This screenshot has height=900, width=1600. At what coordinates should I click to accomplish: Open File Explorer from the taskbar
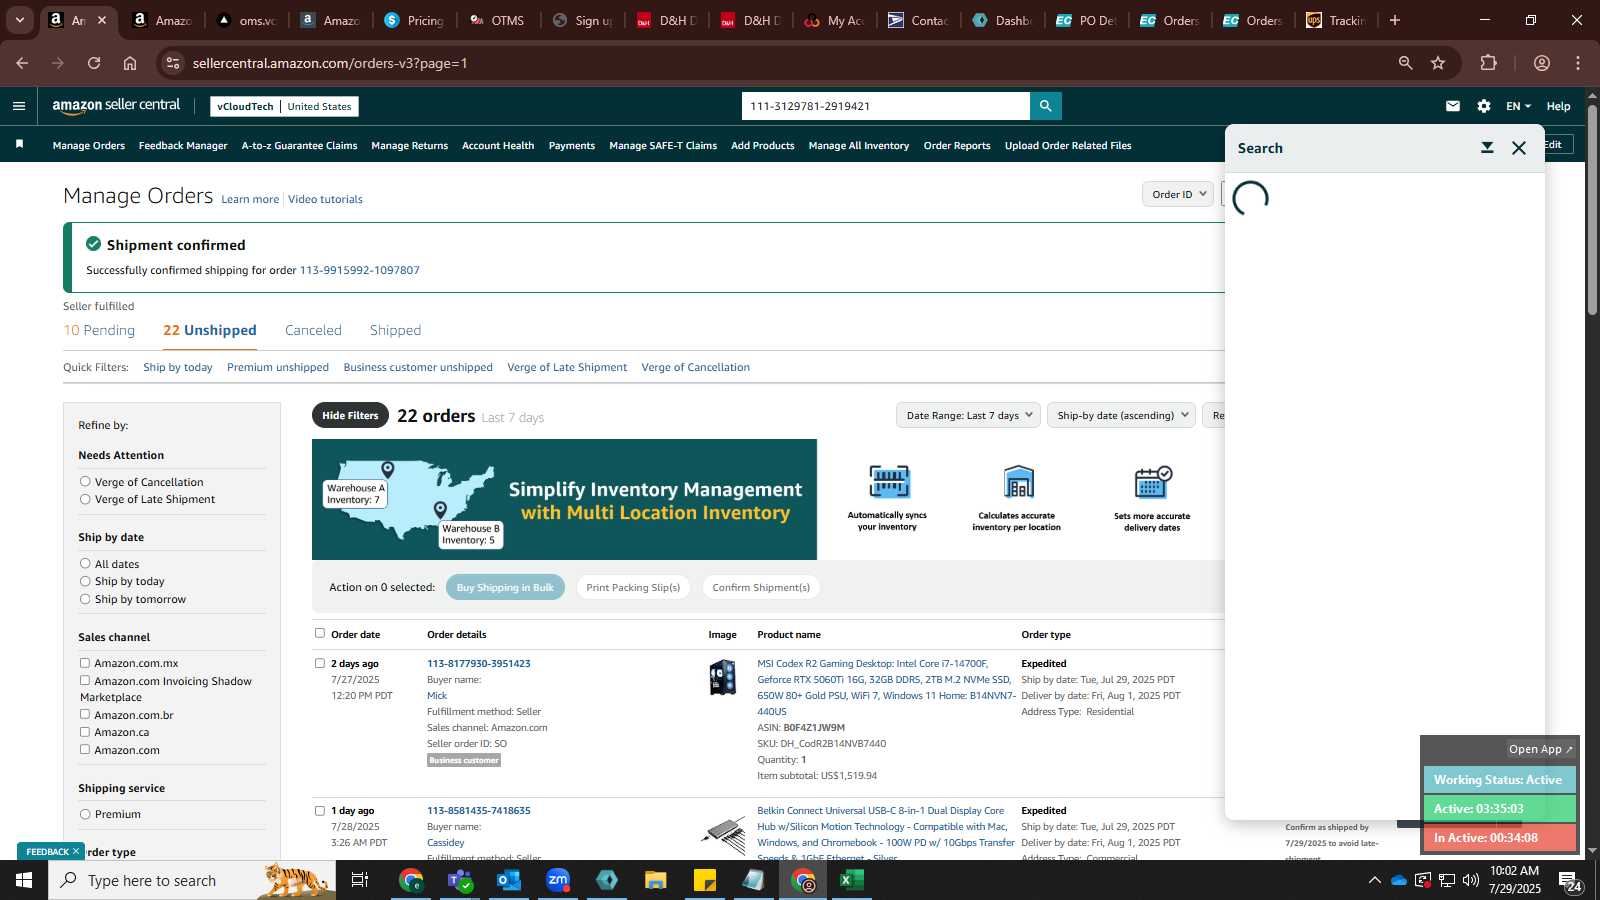click(x=656, y=880)
